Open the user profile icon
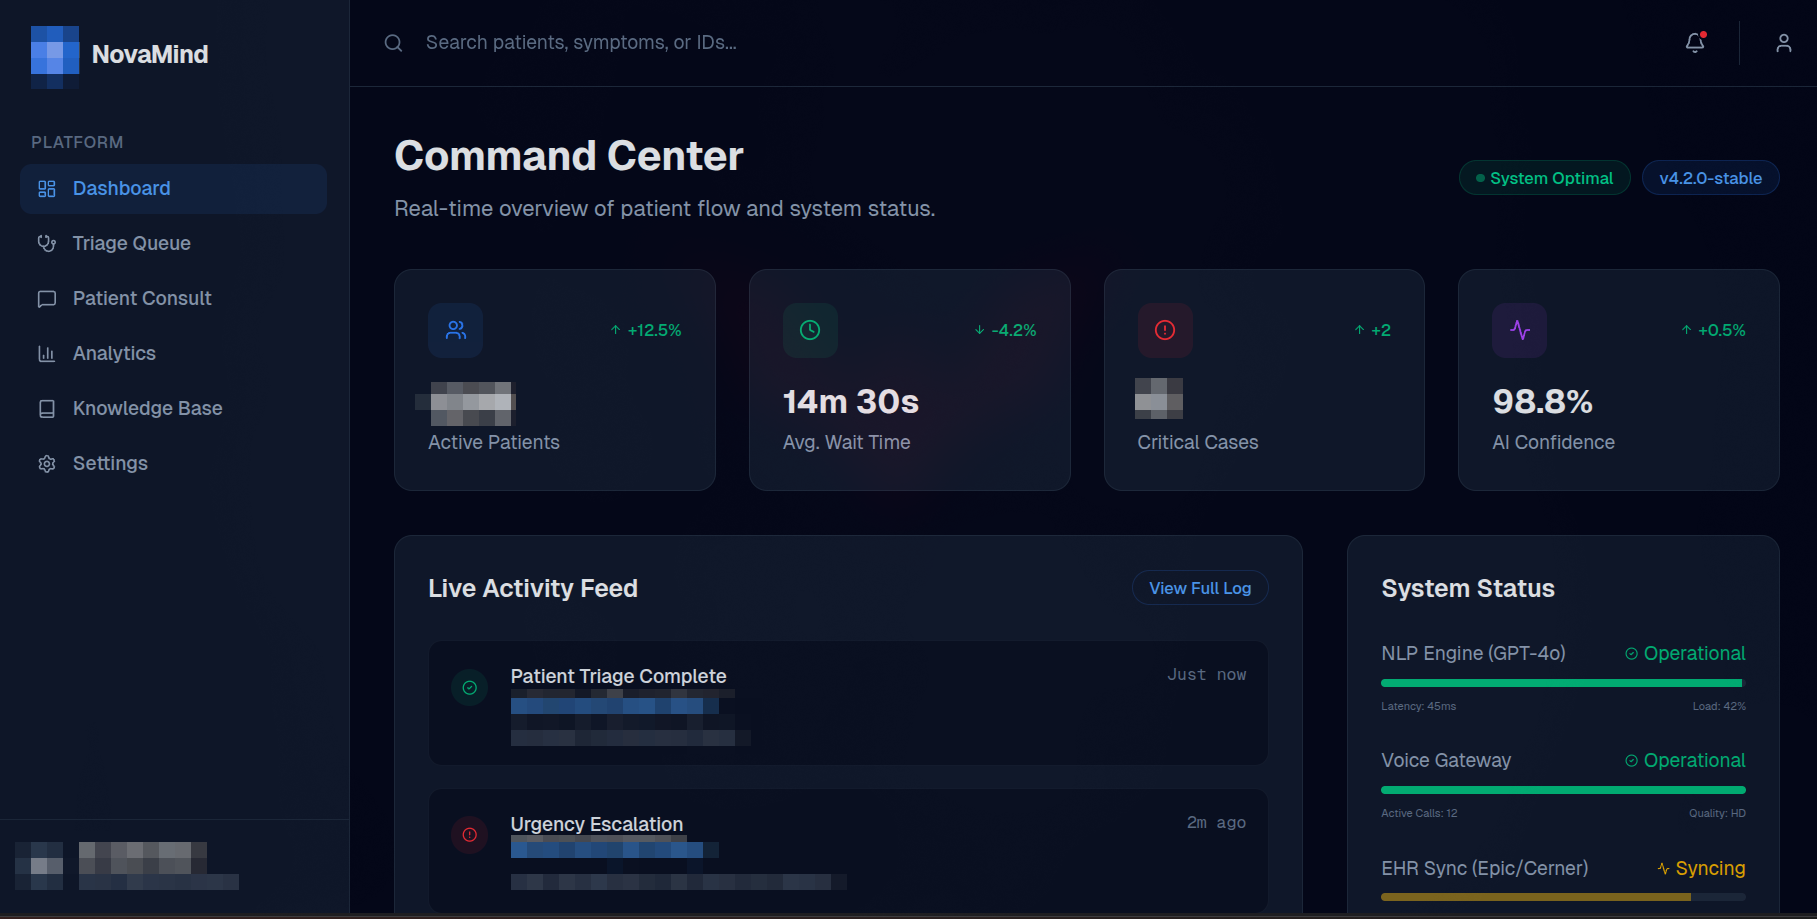Viewport: 1817px width, 919px height. (1783, 43)
